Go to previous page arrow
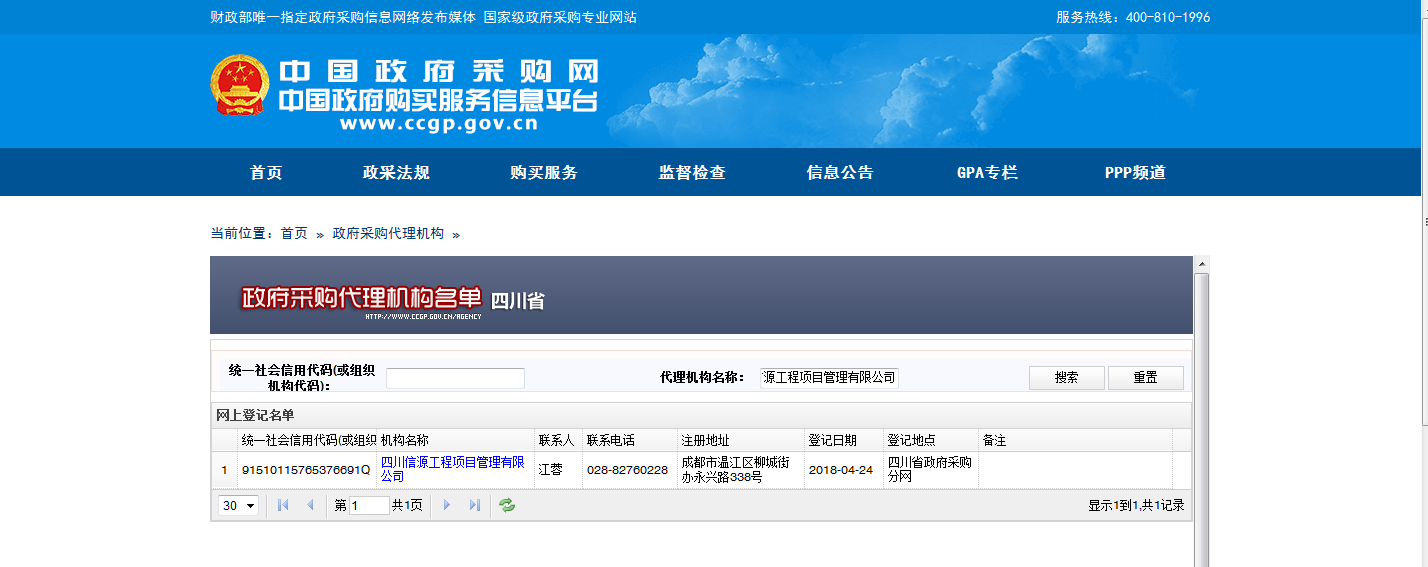Viewport: 1428px width, 567px height. (x=309, y=506)
